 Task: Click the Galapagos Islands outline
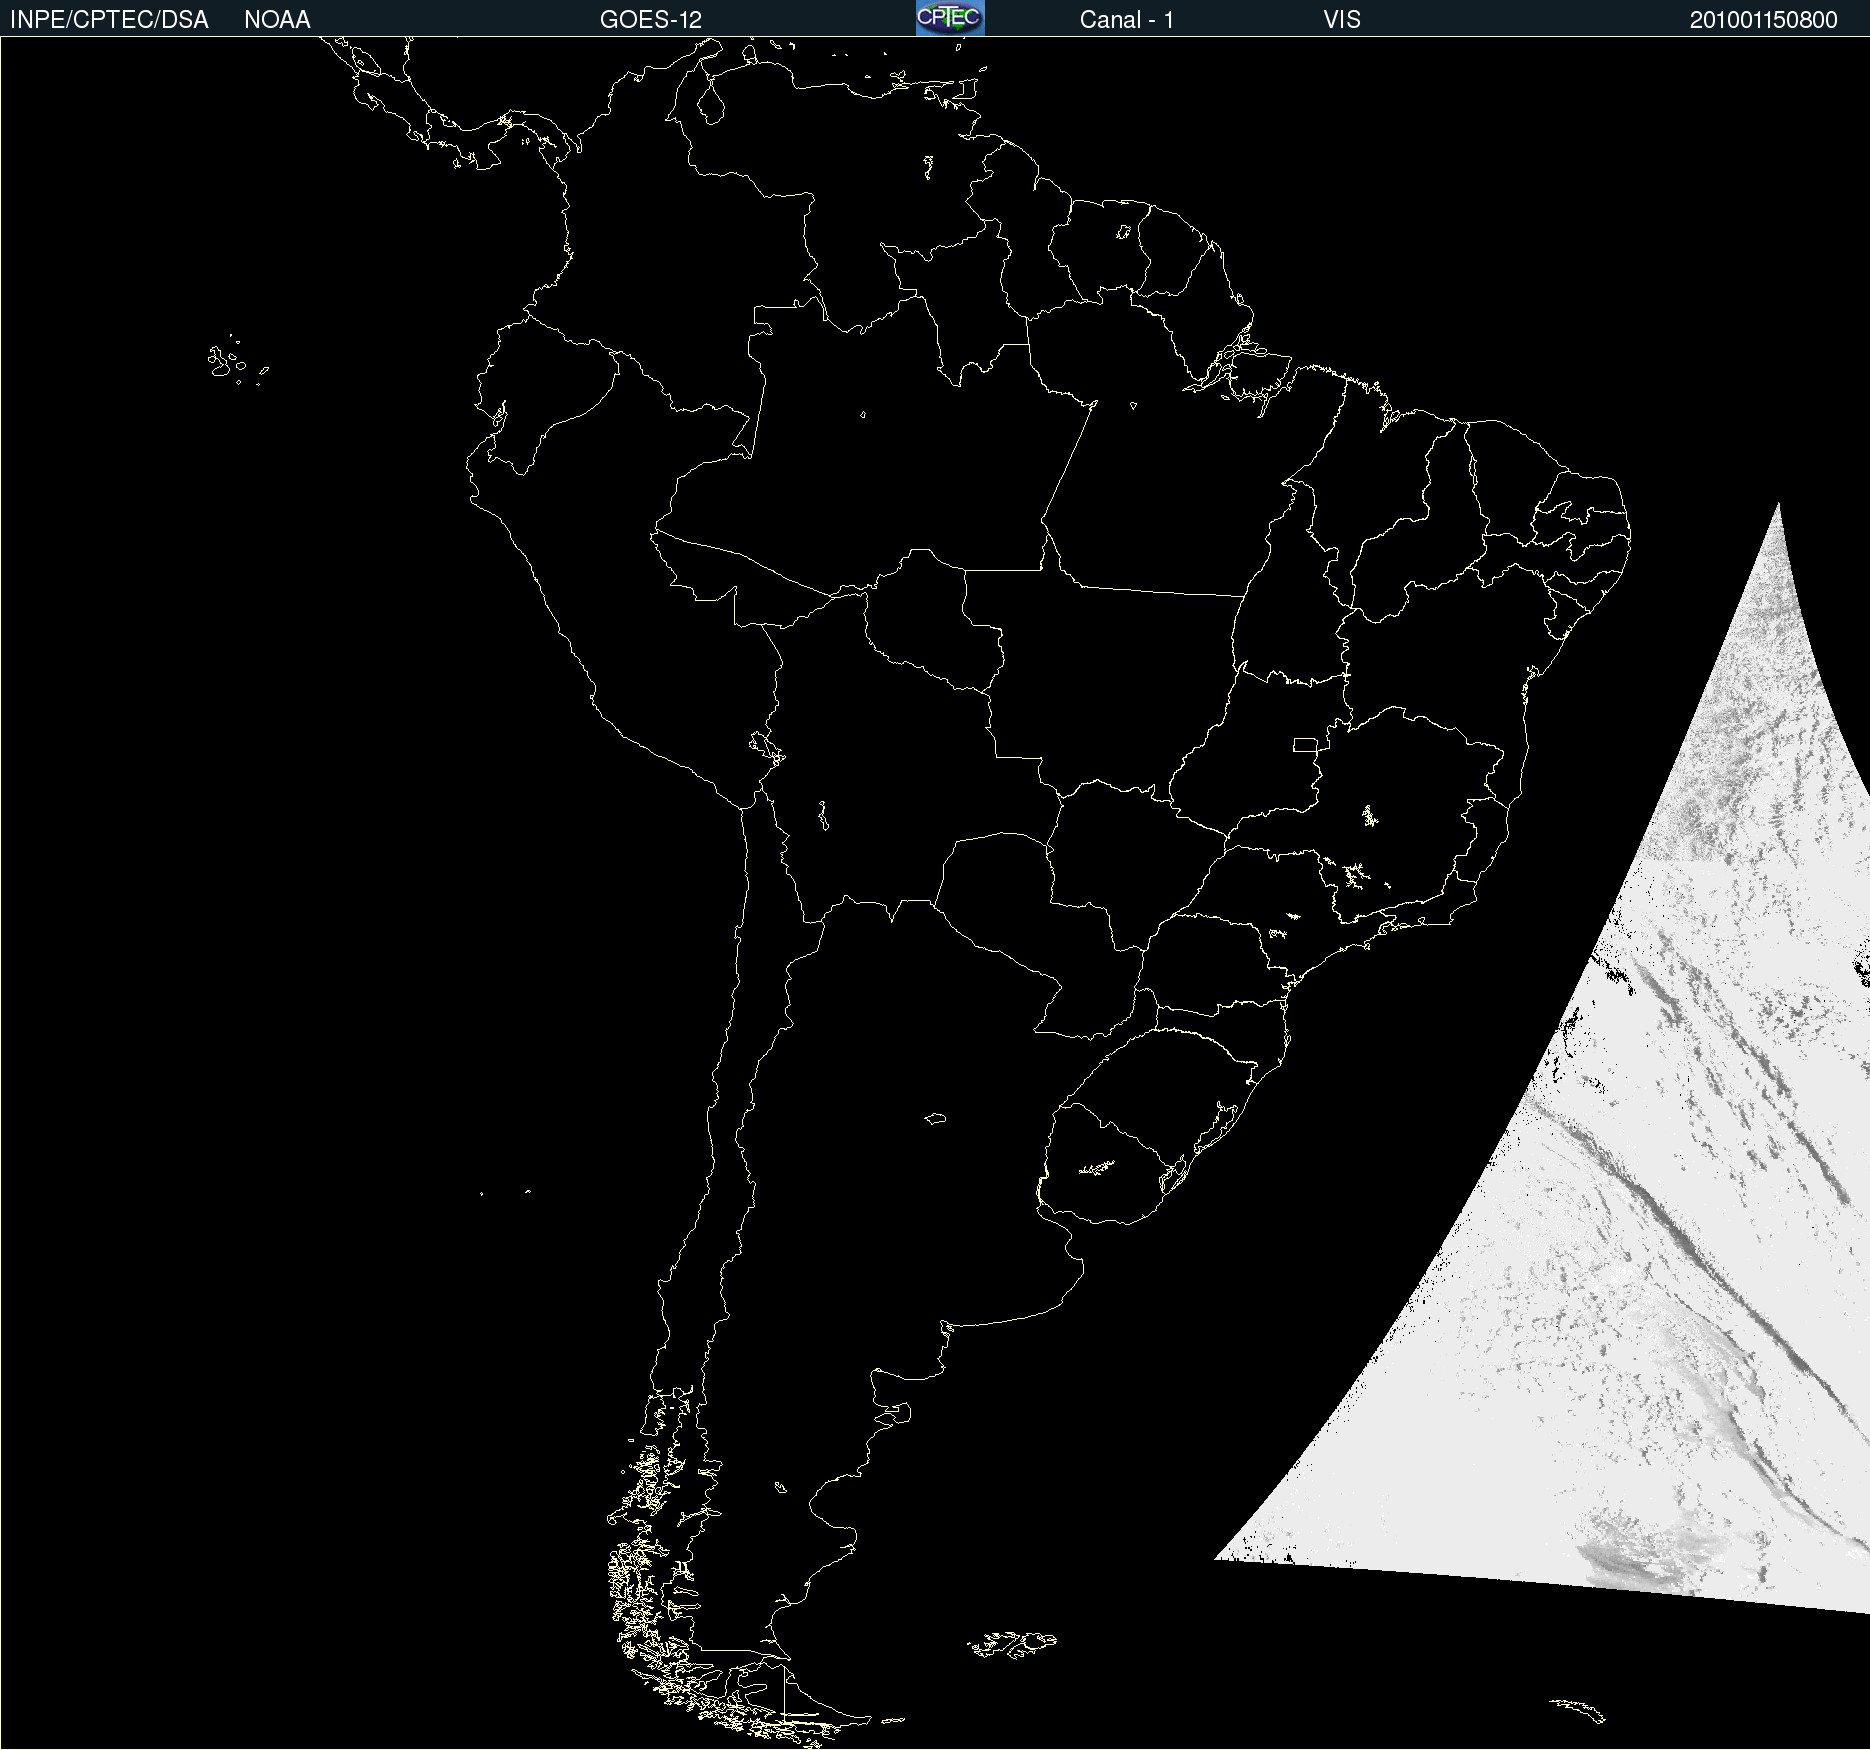(236, 361)
